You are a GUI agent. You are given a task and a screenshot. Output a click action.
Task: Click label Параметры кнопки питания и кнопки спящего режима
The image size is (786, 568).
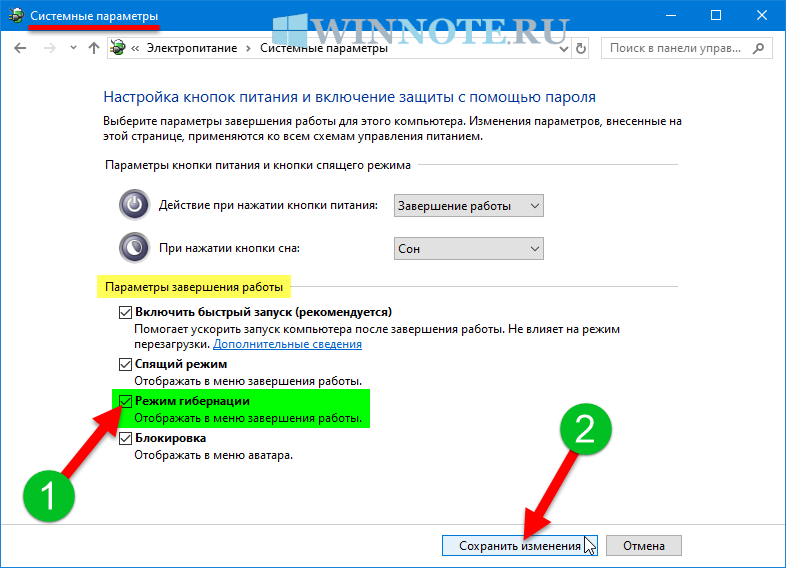tap(258, 165)
